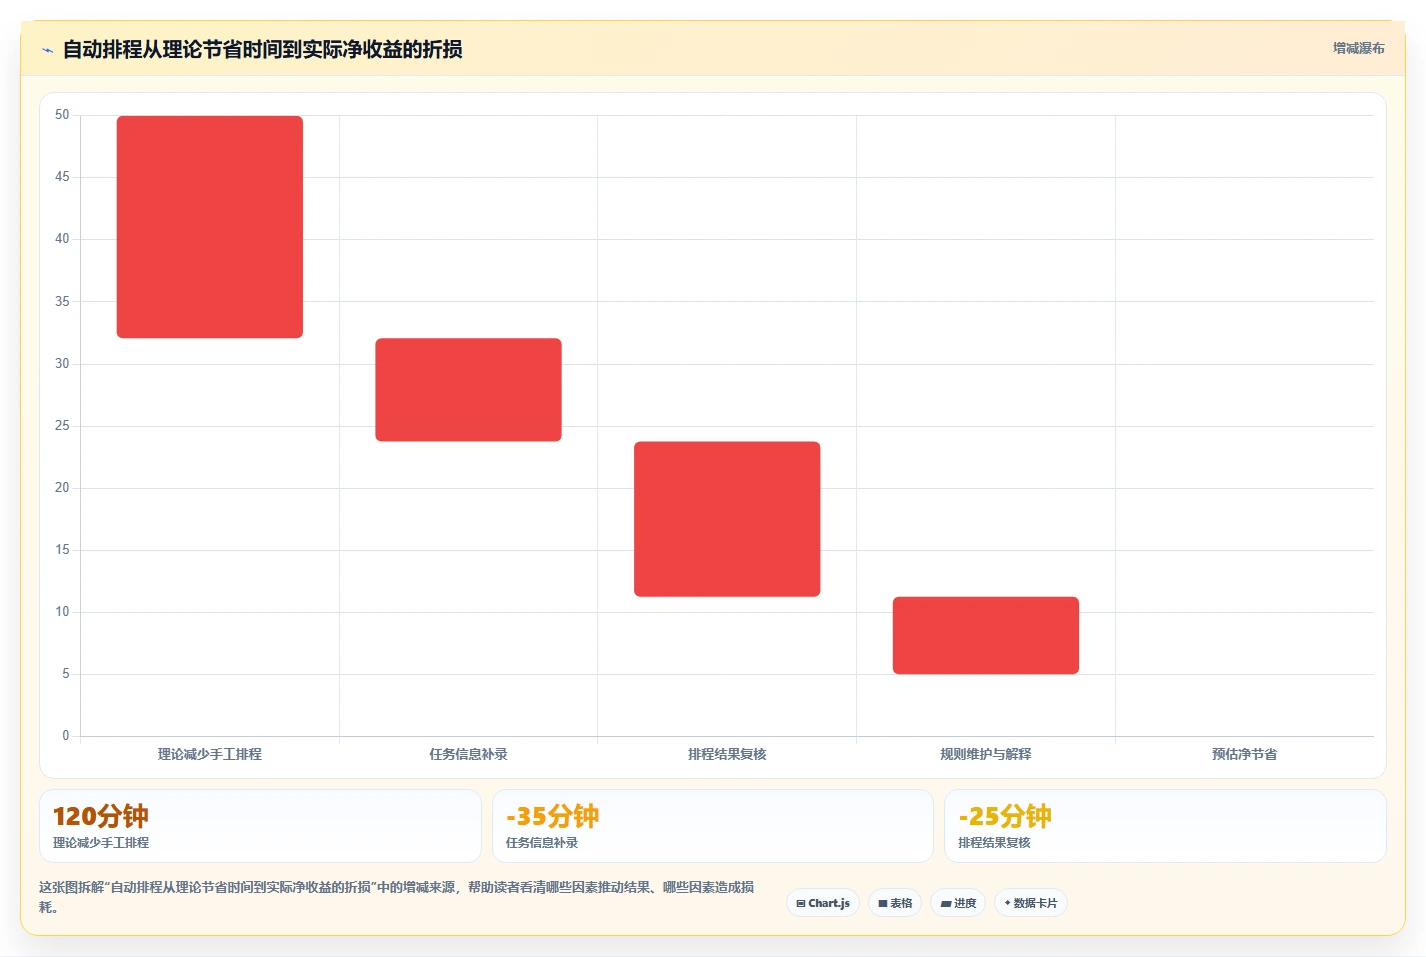This screenshot has height=957, width=1426.
Task: Click the 规则维护与解释 axis label
Action: 986,754
